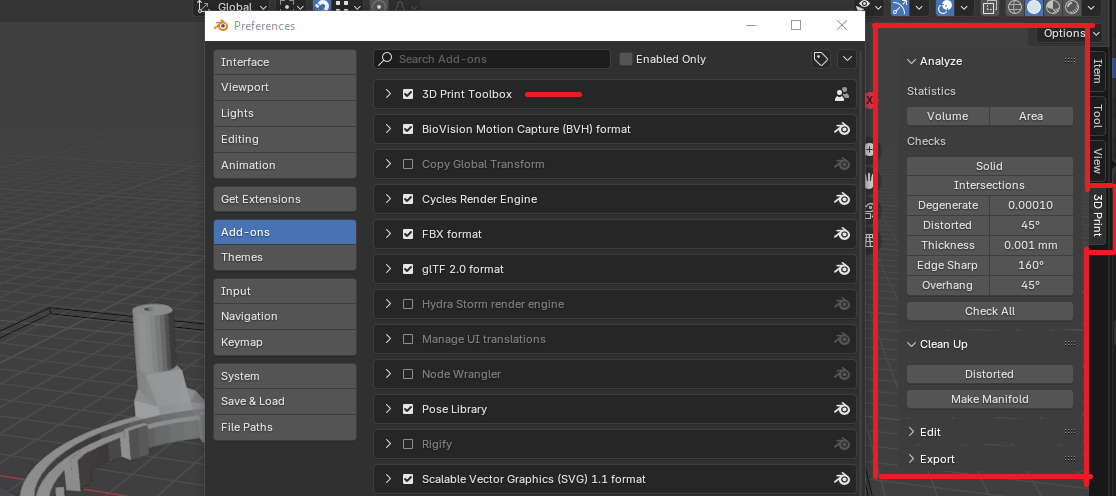Click the Check All button
The height and width of the screenshot is (496, 1116).
[x=989, y=311]
